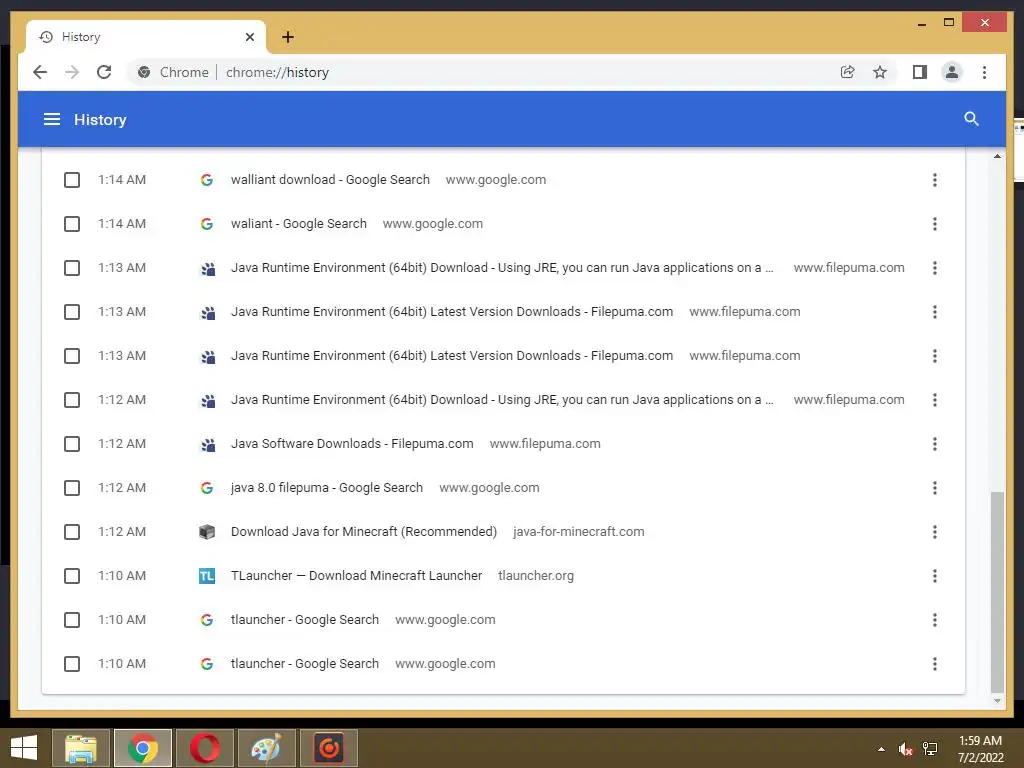This screenshot has height=768, width=1024.
Task: Check the waliant Google Search entry
Action: (x=72, y=224)
